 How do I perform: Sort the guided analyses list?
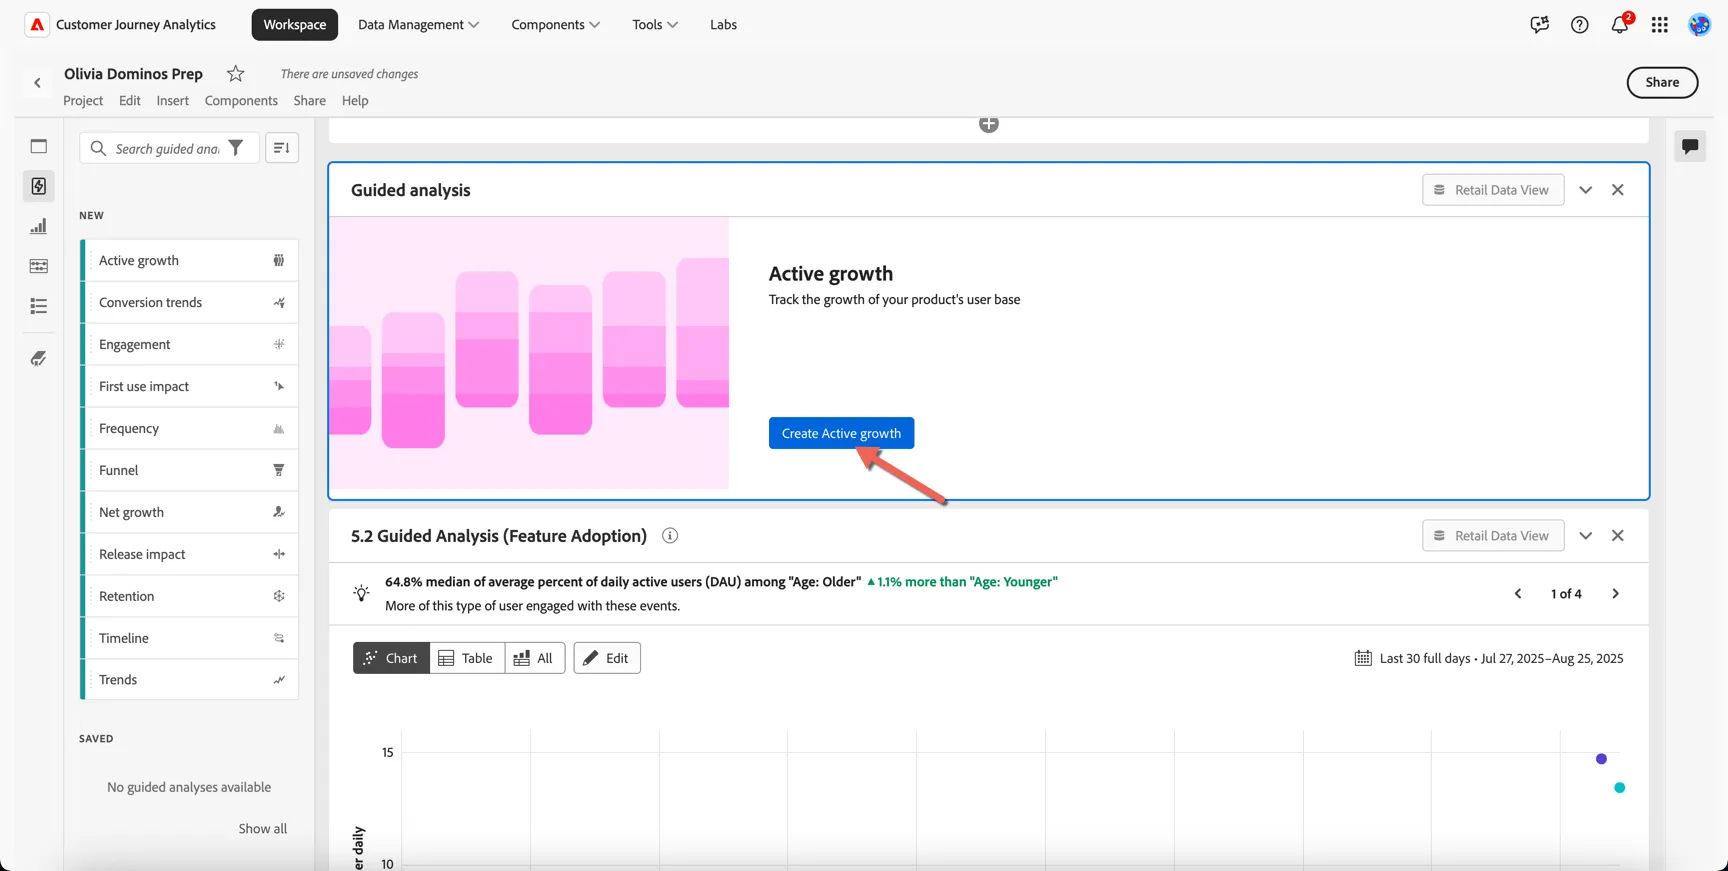tap(282, 148)
